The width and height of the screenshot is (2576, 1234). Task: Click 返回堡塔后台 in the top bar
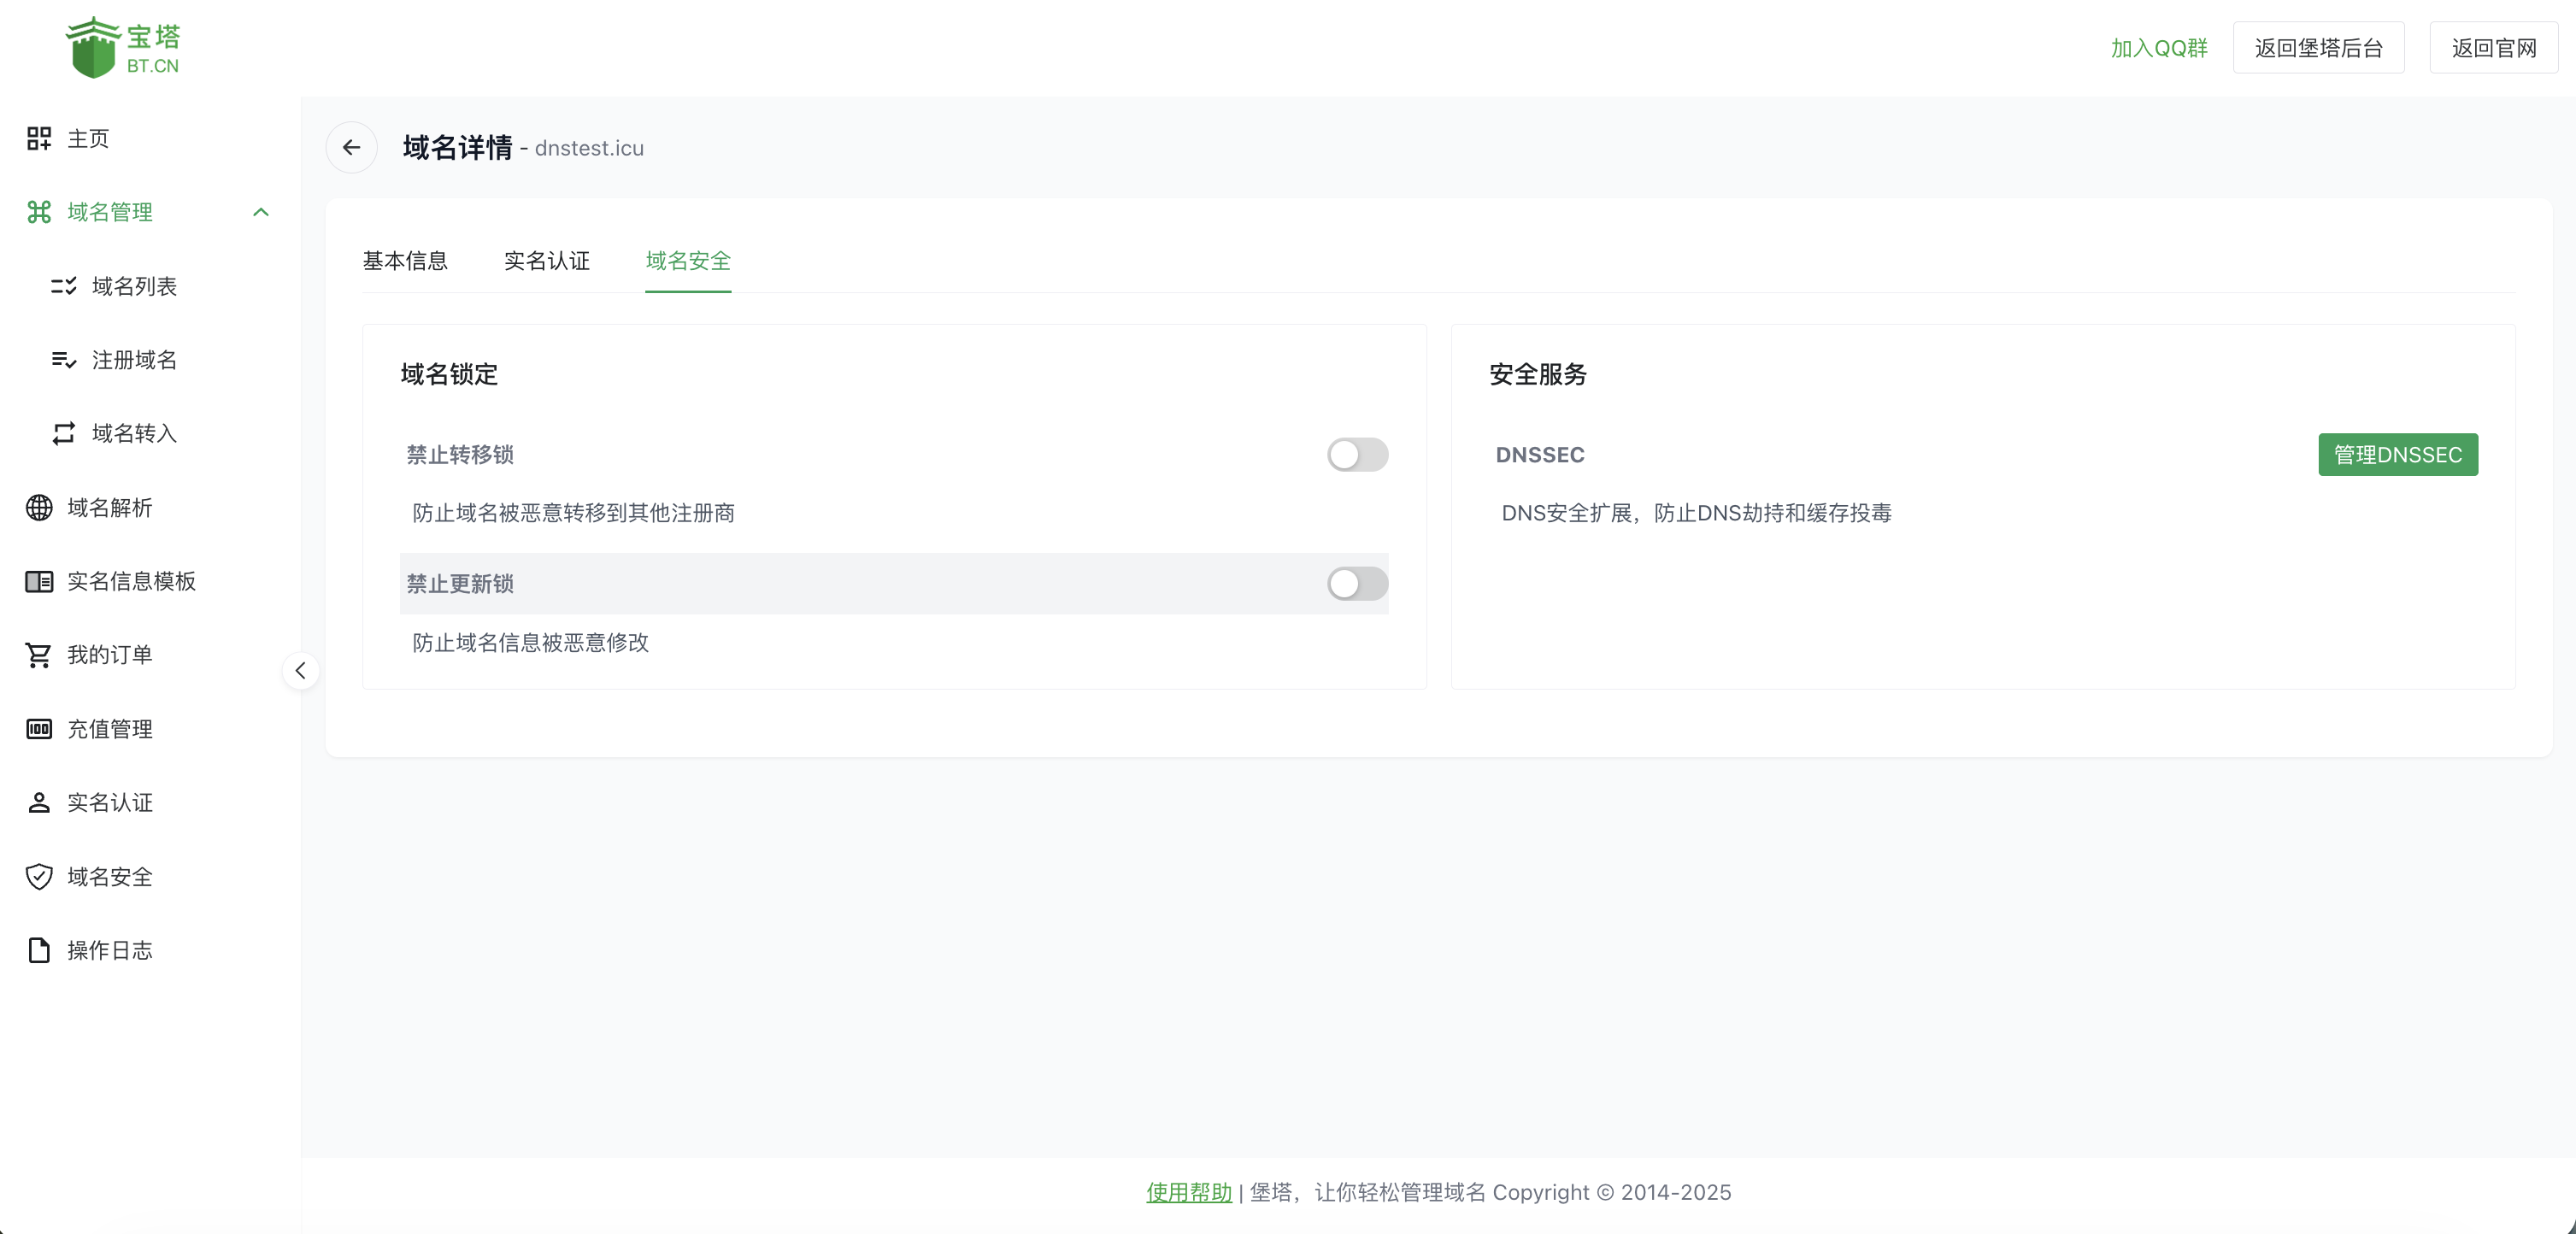click(x=2318, y=46)
